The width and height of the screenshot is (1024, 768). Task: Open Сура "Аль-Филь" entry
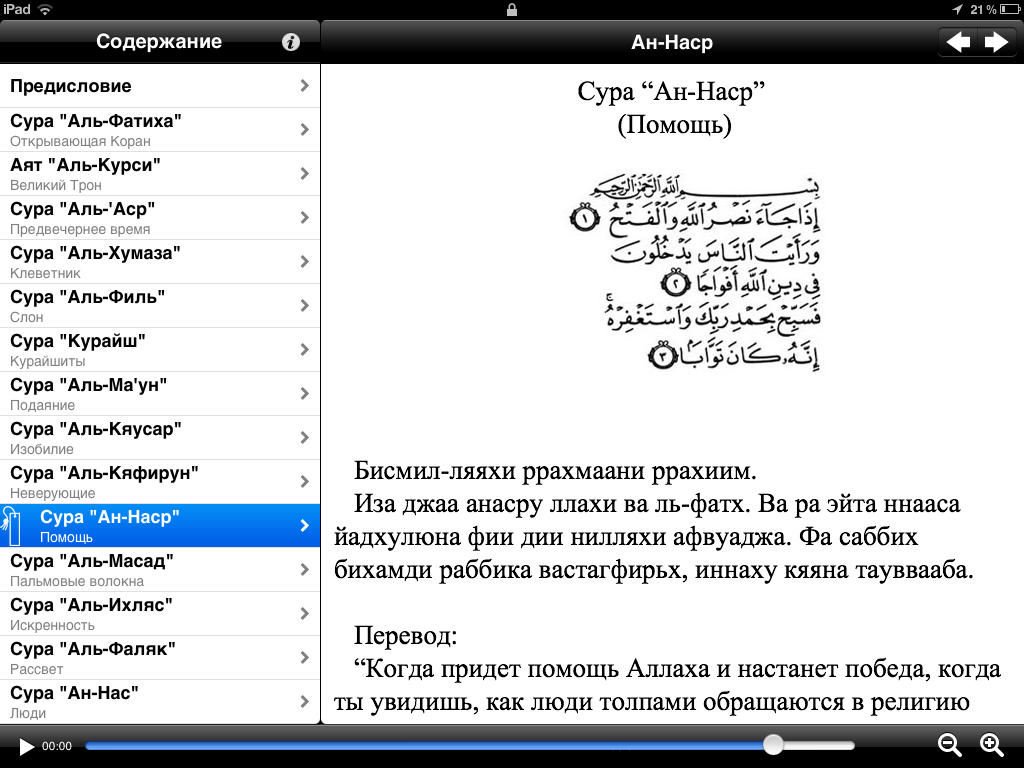point(160,306)
